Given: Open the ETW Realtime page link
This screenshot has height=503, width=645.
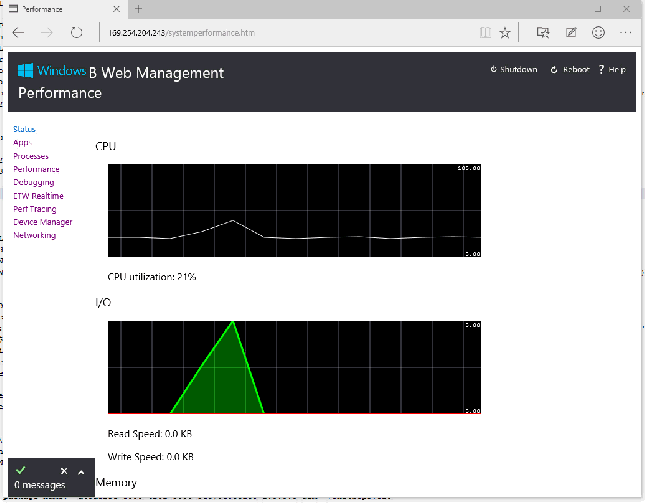Looking at the screenshot, I should coord(38,196).
